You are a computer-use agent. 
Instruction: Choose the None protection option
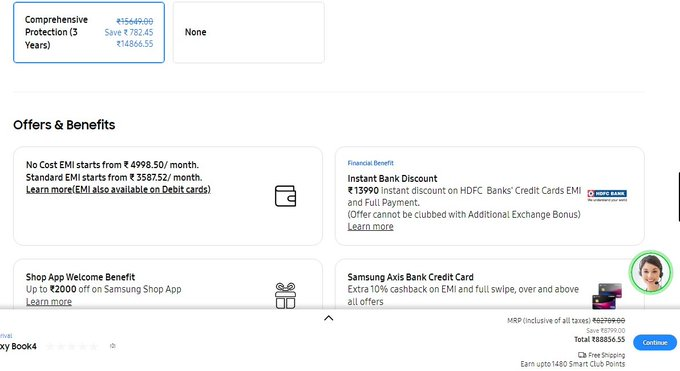click(248, 33)
